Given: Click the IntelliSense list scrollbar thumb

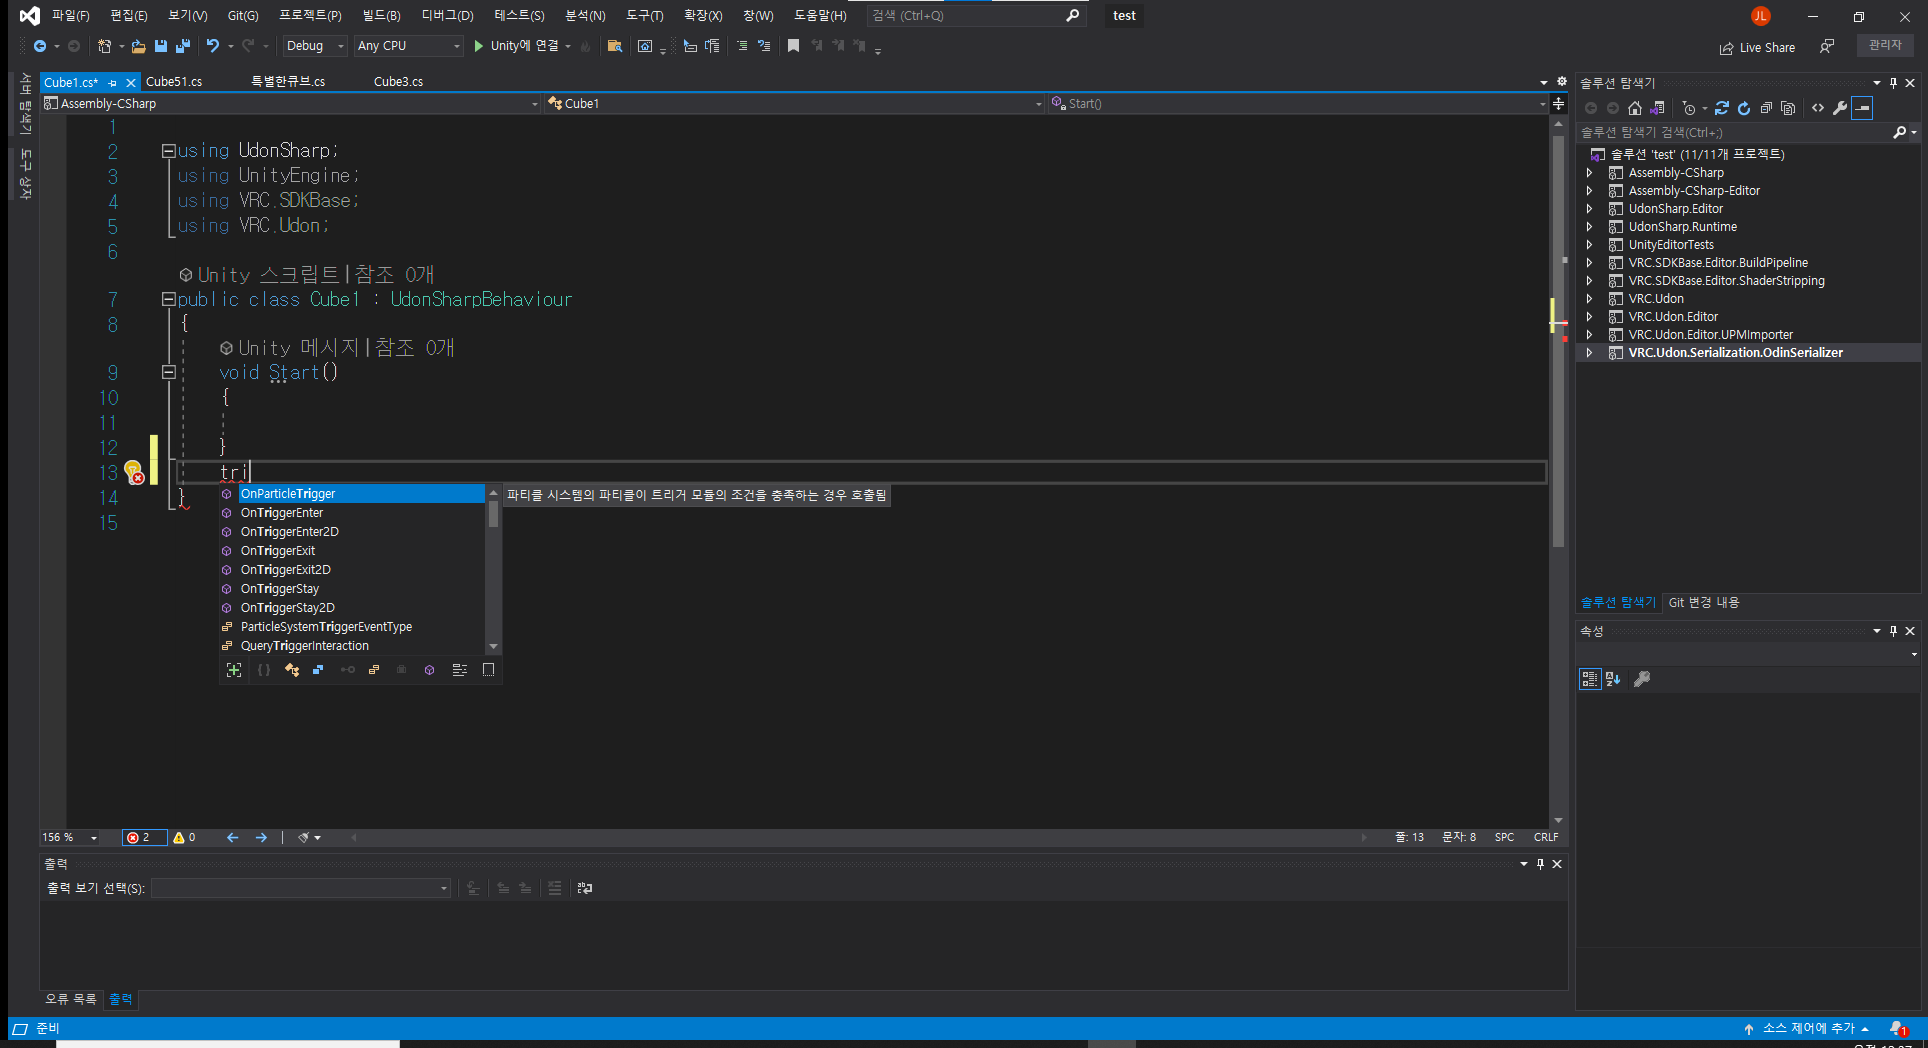Looking at the screenshot, I should (x=493, y=514).
